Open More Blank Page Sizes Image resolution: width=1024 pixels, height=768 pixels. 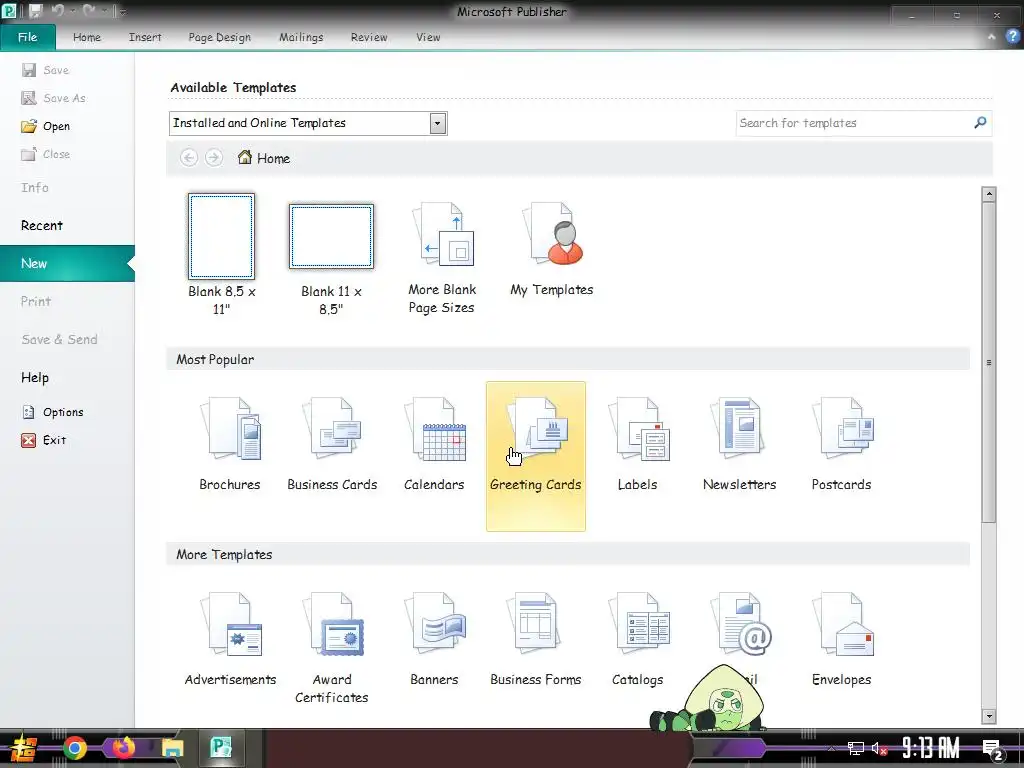coord(442,259)
